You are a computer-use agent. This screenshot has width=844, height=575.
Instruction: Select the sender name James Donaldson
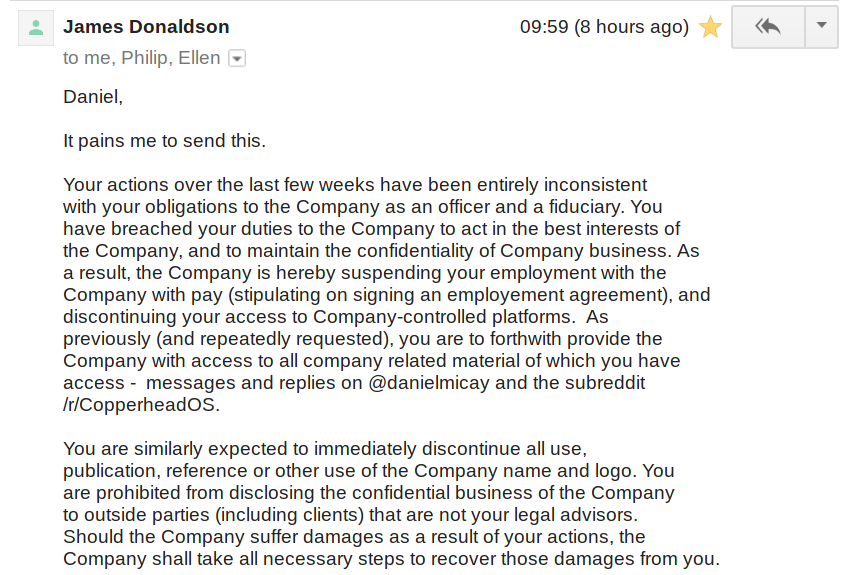[x=146, y=27]
